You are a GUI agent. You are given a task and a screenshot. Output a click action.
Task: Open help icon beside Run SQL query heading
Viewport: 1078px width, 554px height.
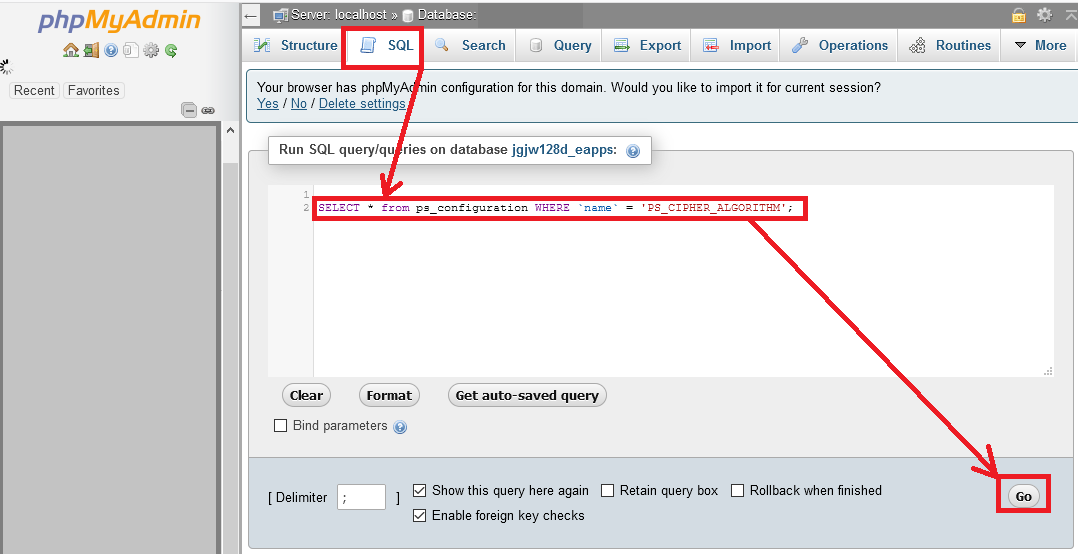pyautogui.click(x=633, y=151)
